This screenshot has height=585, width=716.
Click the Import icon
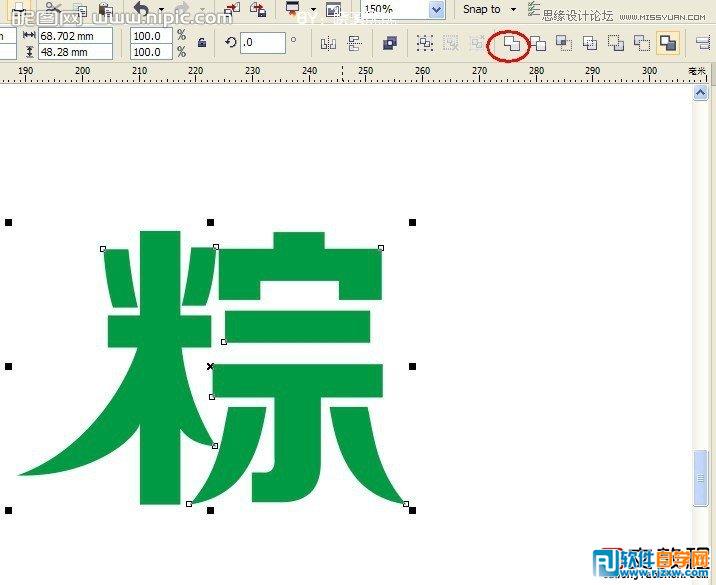click(232, 9)
